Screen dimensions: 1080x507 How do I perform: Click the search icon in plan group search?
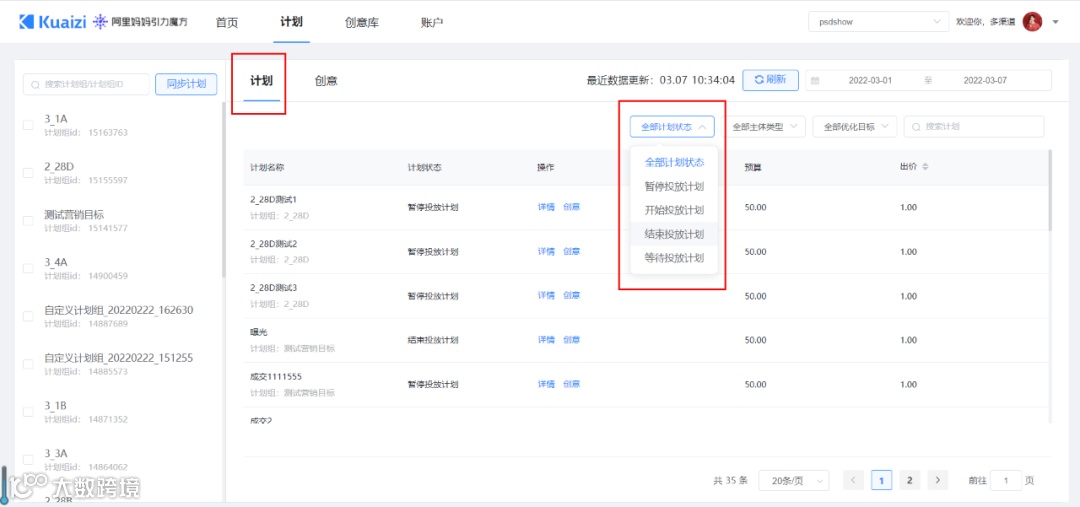tap(35, 84)
